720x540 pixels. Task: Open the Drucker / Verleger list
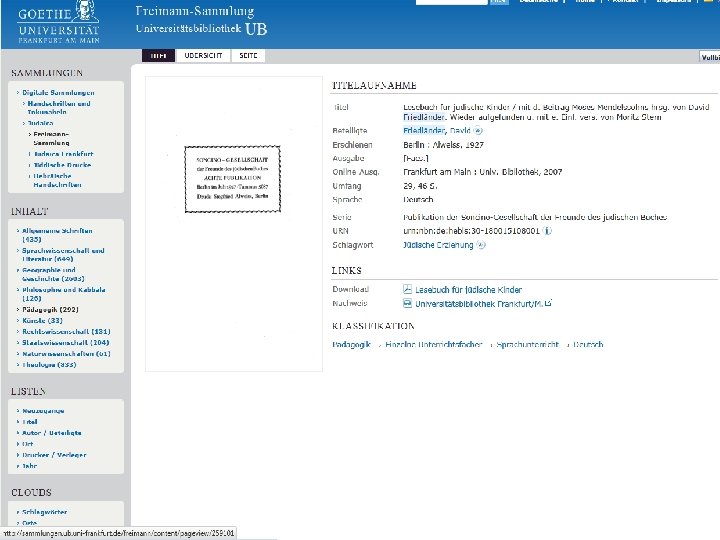point(54,455)
